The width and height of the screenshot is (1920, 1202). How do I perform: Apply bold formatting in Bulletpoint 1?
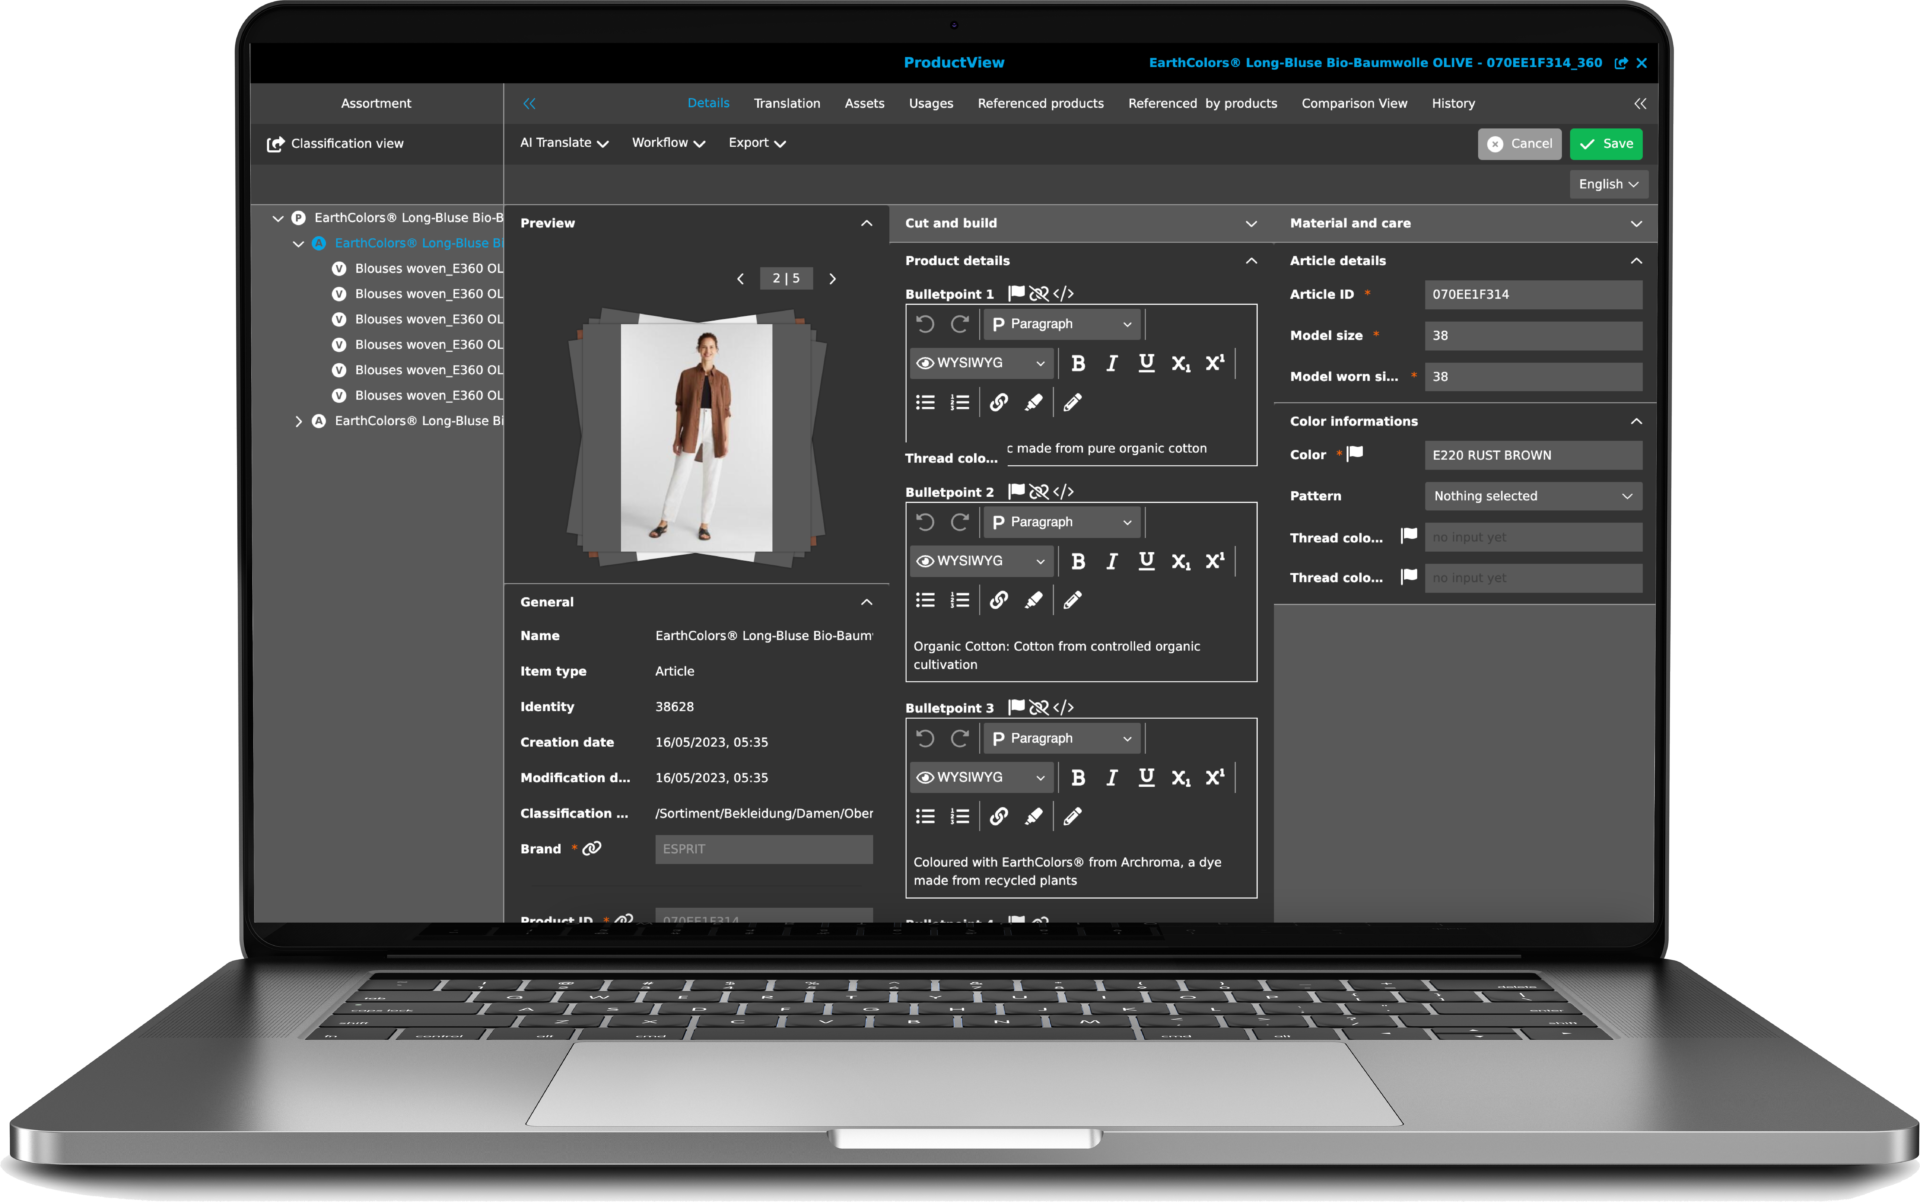(1078, 363)
